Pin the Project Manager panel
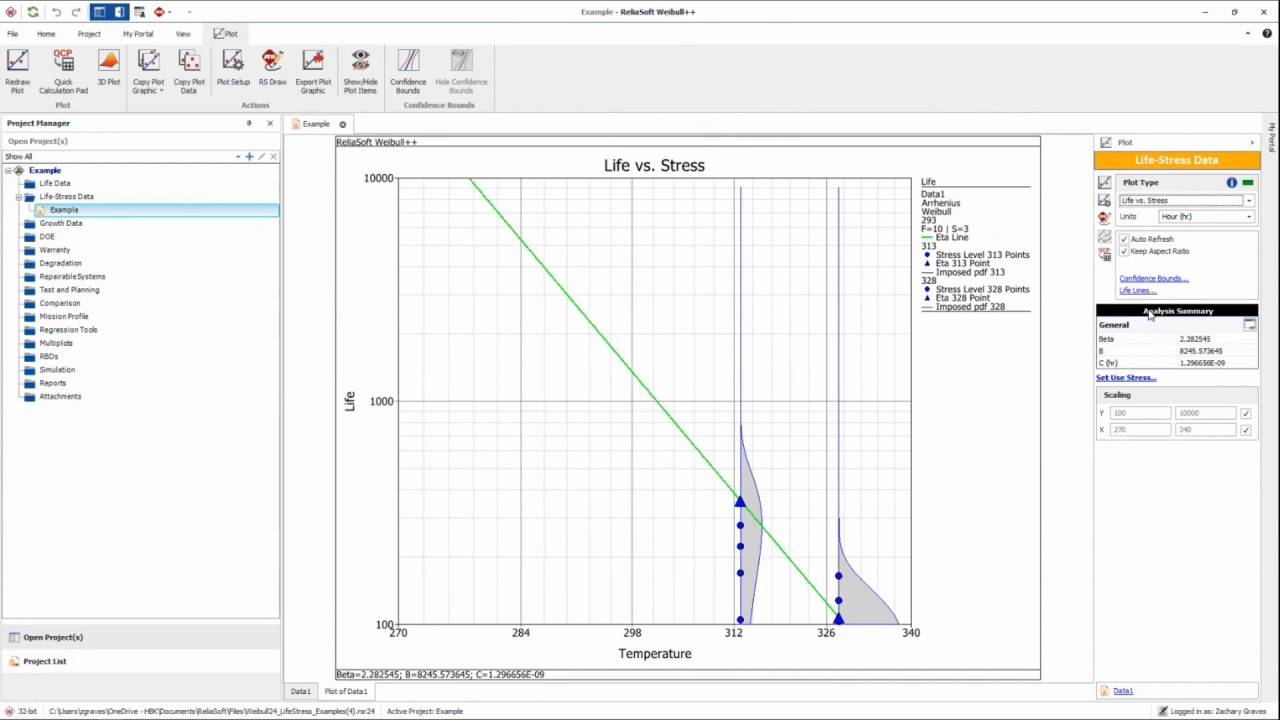 (249, 123)
